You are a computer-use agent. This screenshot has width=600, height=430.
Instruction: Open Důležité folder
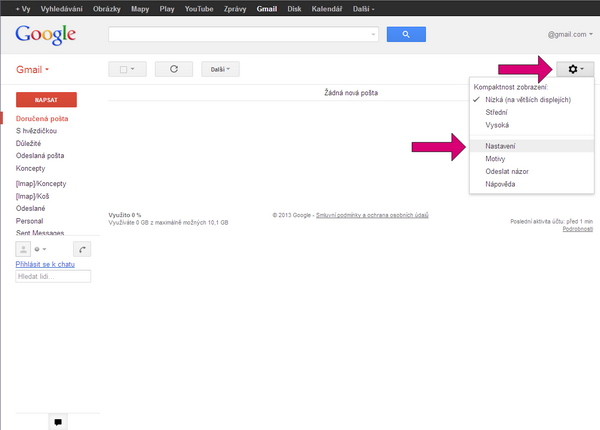click(28, 143)
